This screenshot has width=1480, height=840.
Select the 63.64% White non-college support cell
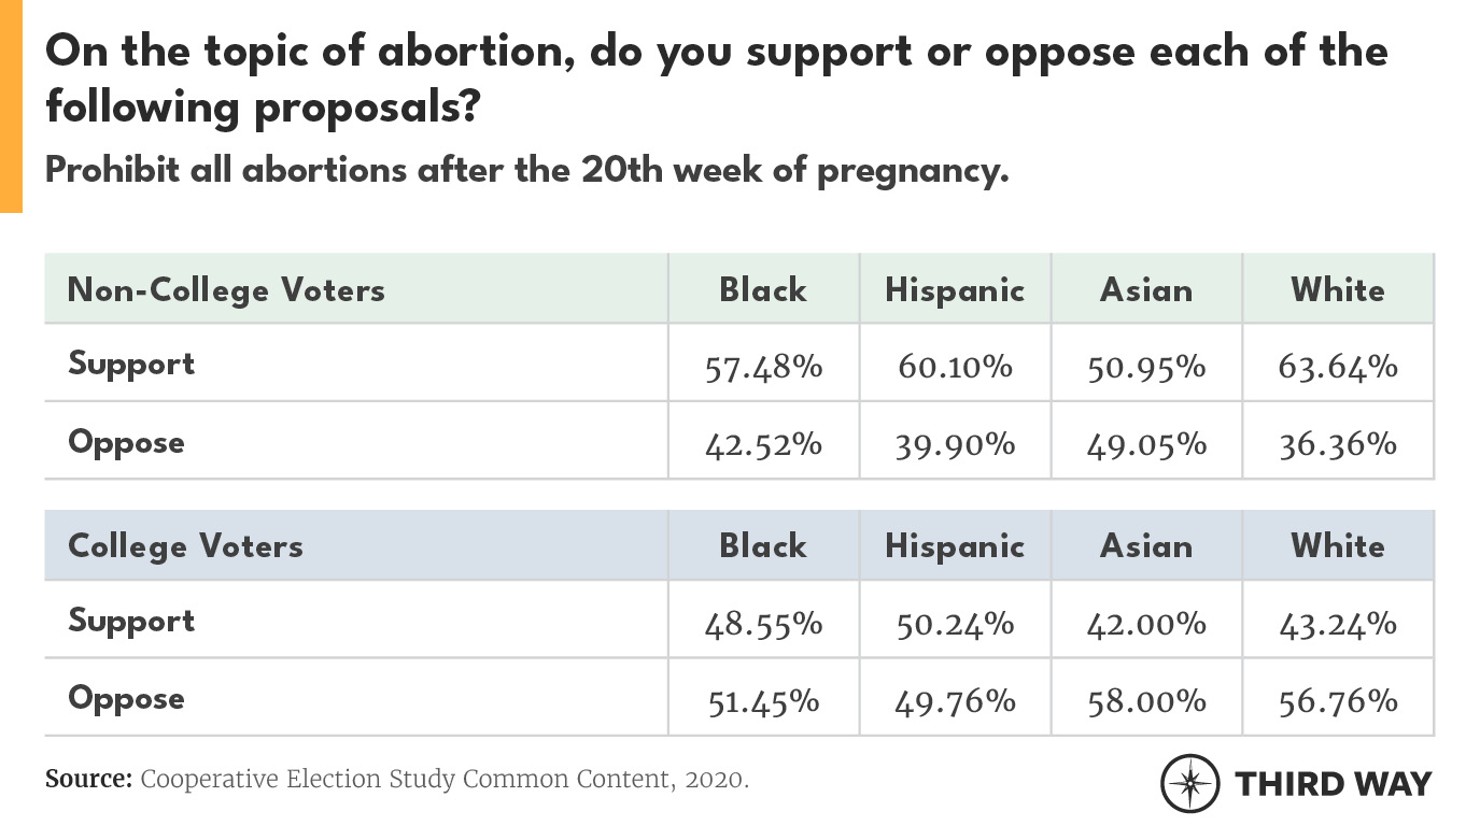pos(1337,367)
